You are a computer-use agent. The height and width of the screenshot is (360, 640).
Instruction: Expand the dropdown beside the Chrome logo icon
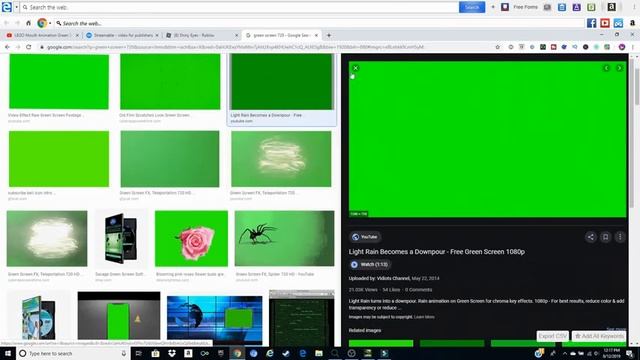(50, 23)
